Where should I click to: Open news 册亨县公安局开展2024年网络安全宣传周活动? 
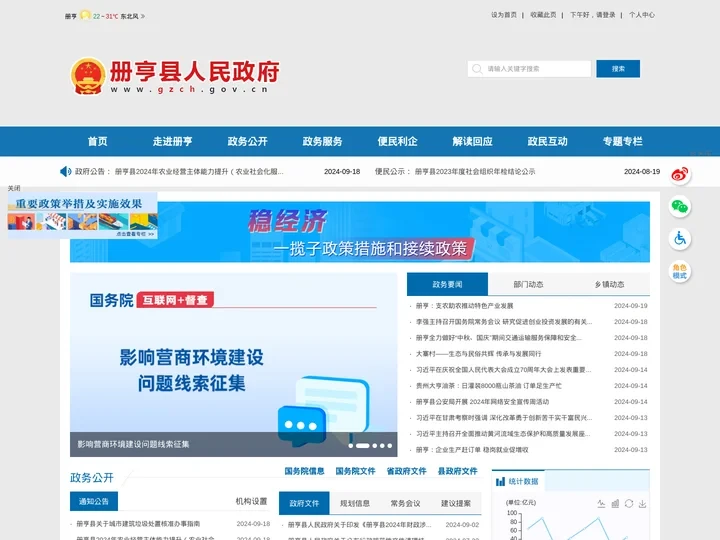click(482, 402)
